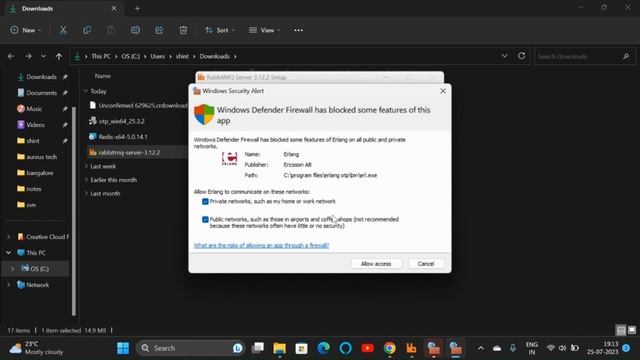
Task: Open the Sort dropdown
Action: point(220,30)
